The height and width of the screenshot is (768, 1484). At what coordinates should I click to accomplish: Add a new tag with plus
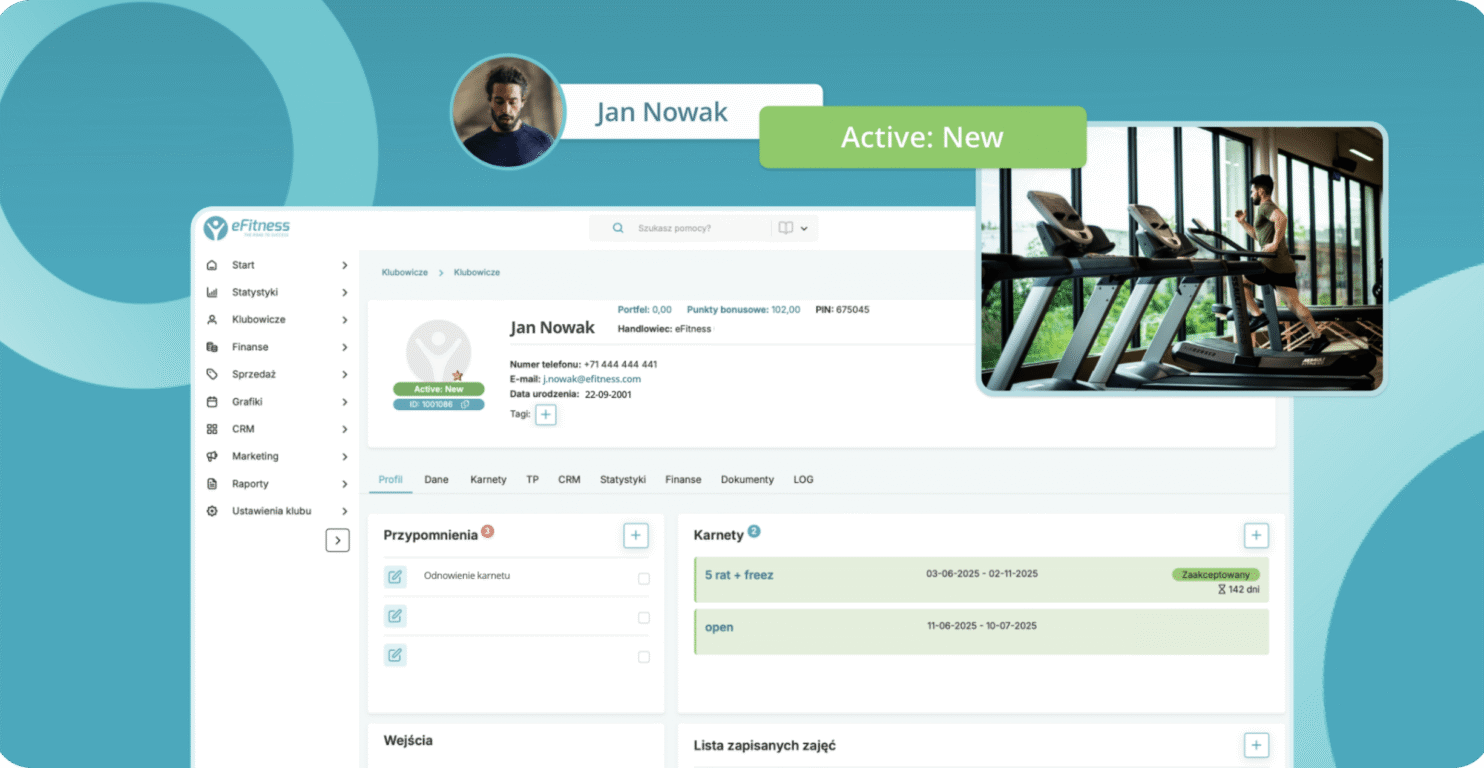coord(545,414)
